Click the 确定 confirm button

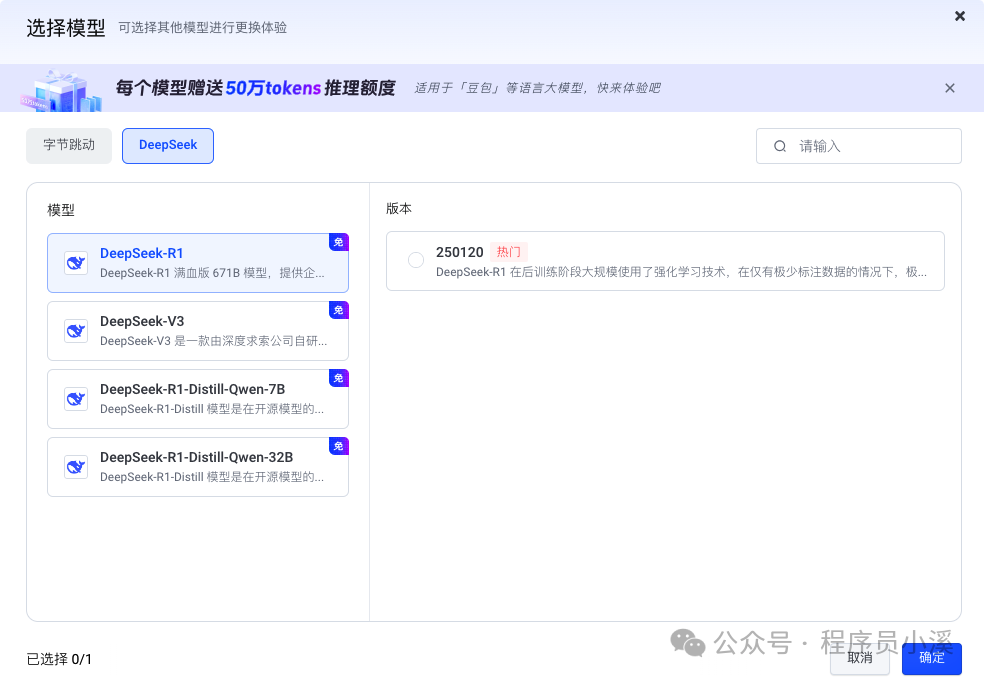click(931, 658)
